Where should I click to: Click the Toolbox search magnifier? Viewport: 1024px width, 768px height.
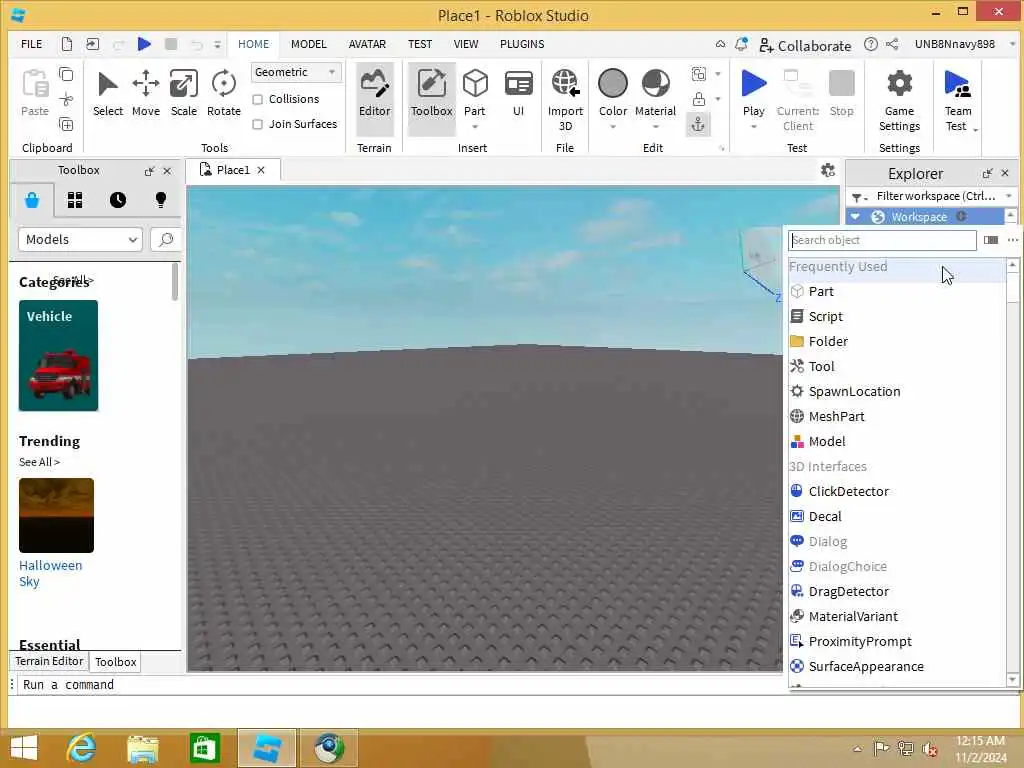(x=166, y=240)
